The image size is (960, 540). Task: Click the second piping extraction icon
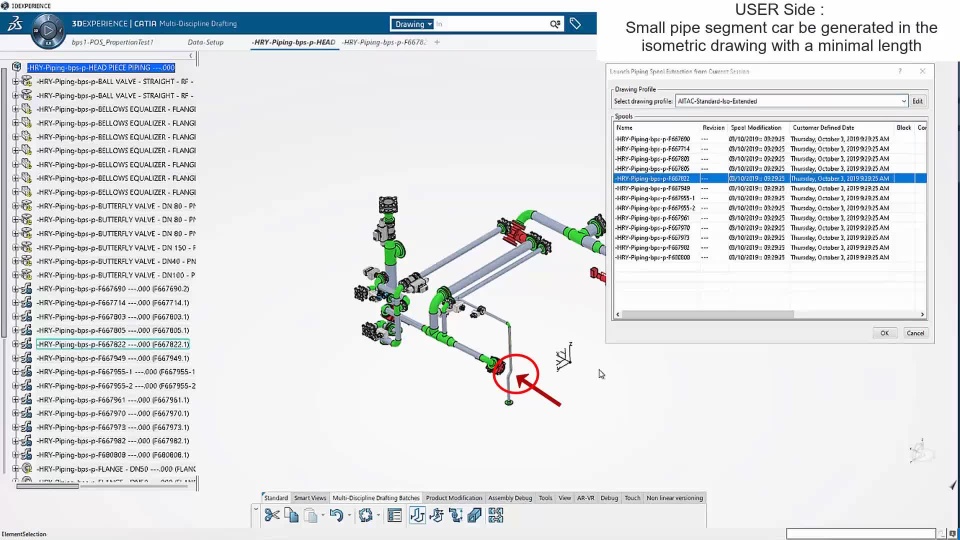[437, 516]
